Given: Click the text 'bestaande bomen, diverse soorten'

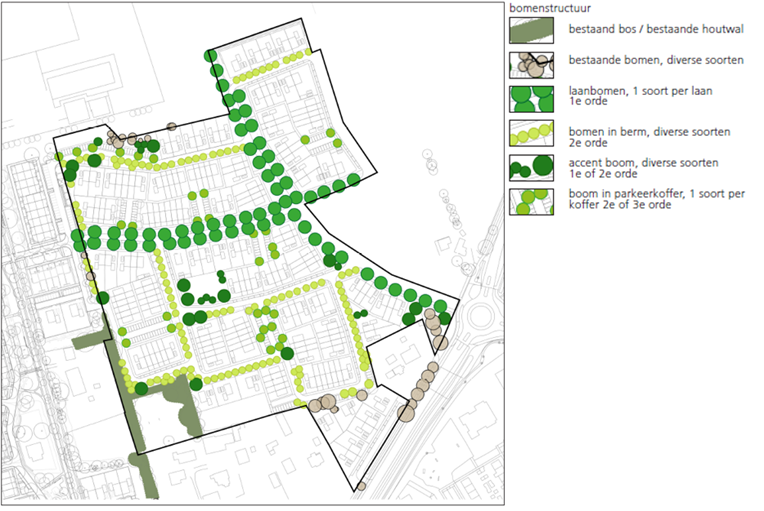Looking at the screenshot, I should pos(656,60).
